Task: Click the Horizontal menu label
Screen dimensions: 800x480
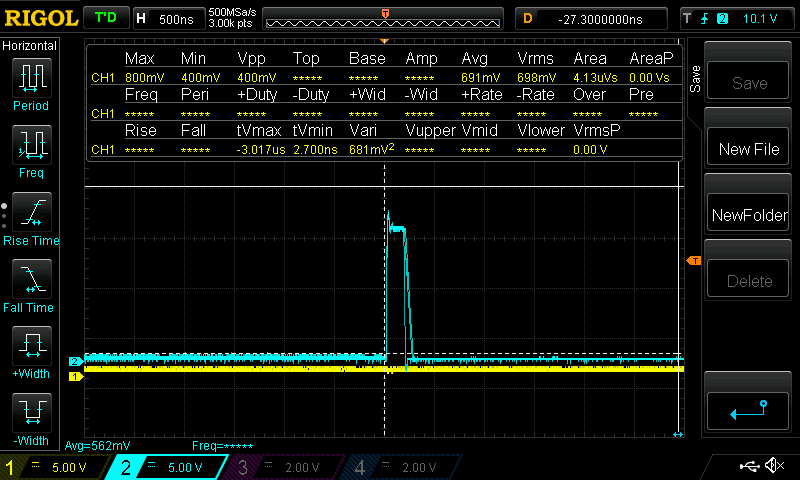Action: 29,45
